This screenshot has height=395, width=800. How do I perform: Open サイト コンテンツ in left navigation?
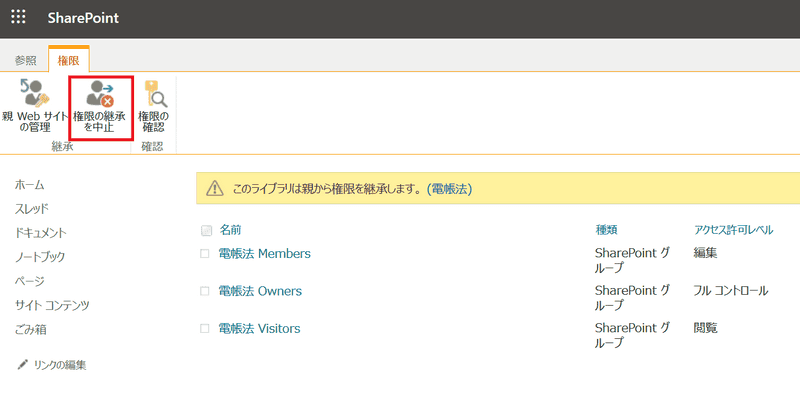tap(52, 306)
